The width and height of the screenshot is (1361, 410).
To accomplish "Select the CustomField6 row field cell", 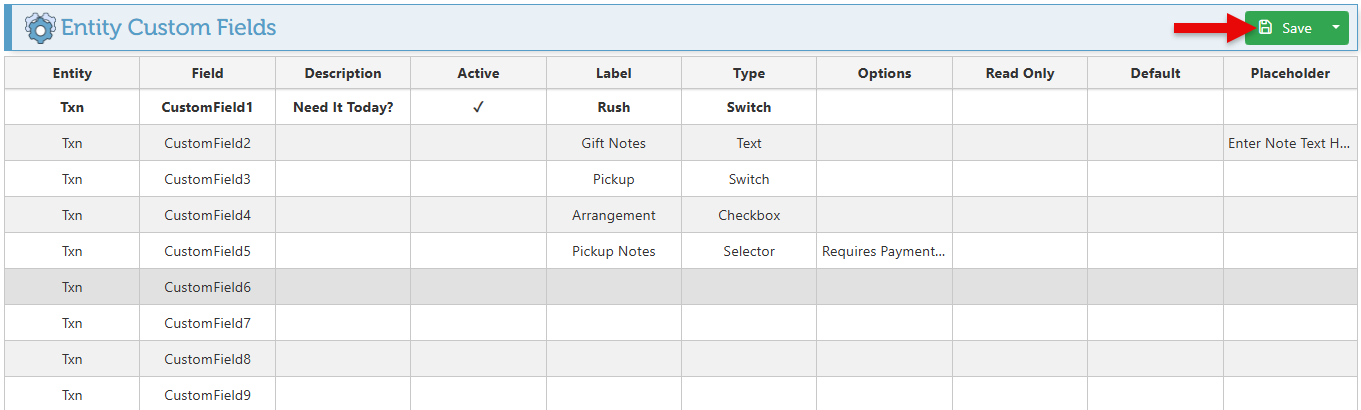I will tap(207, 287).
